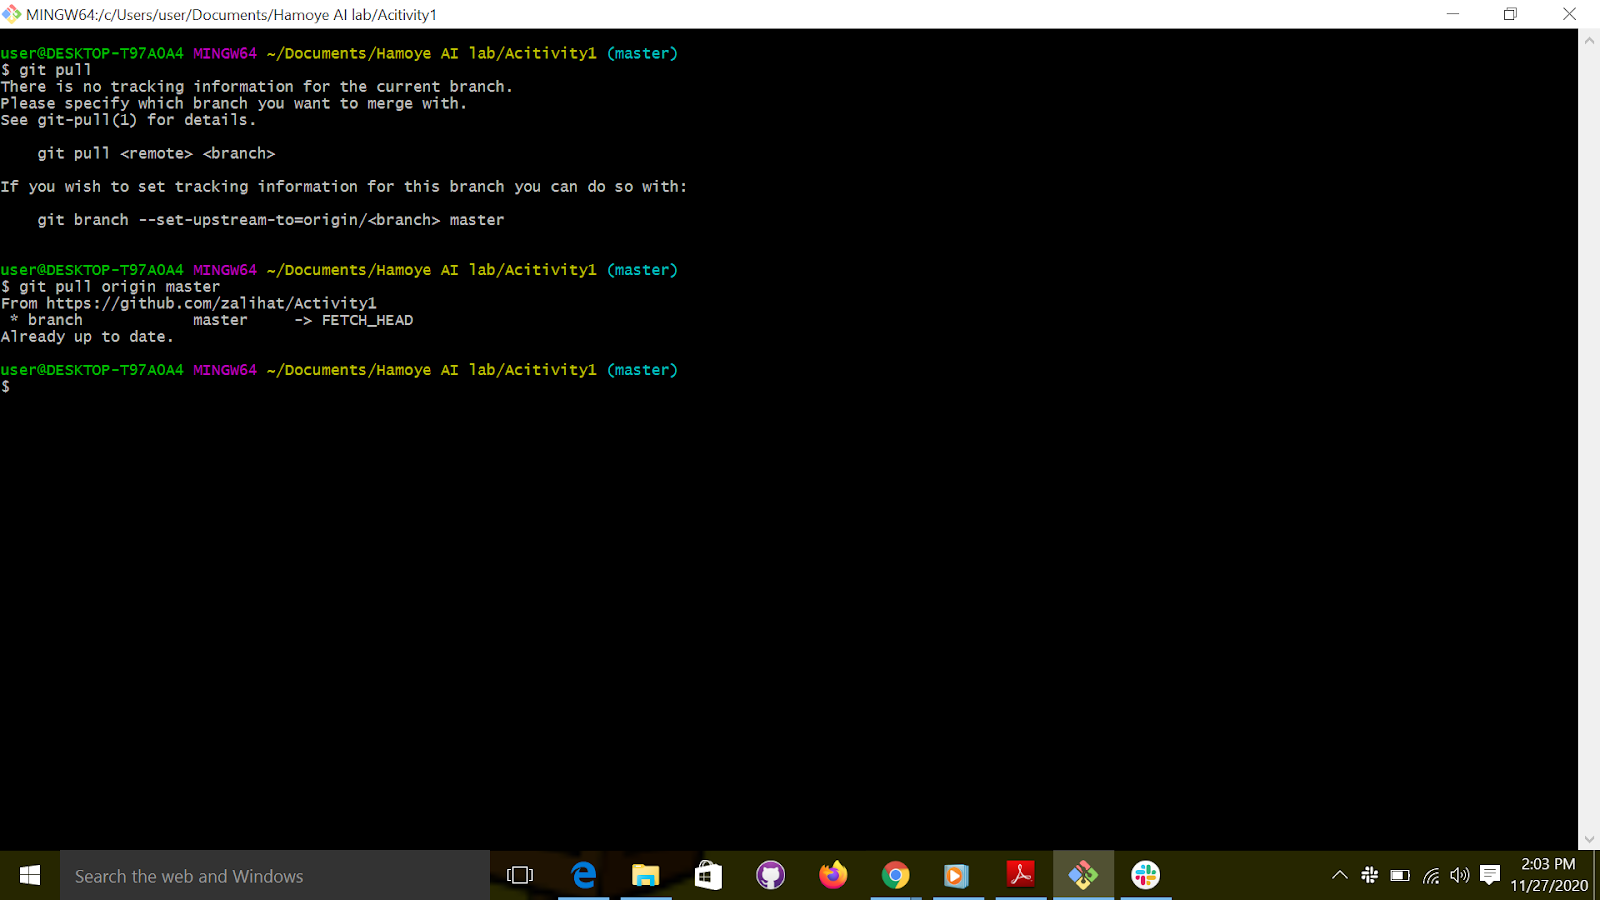Click the Search the web and Windows box
The width and height of the screenshot is (1600, 900).
[x=275, y=876]
